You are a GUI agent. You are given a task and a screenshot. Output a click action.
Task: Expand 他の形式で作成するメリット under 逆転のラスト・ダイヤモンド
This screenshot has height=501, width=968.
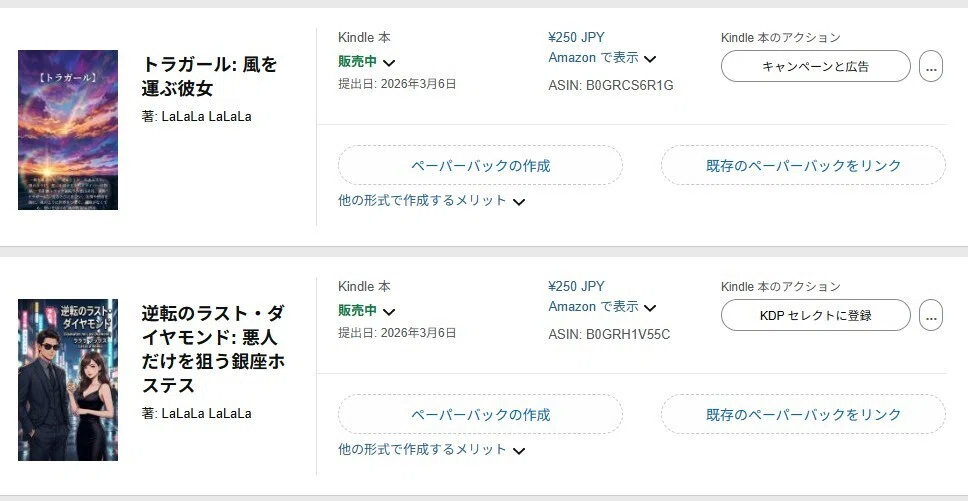click(431, 450)
